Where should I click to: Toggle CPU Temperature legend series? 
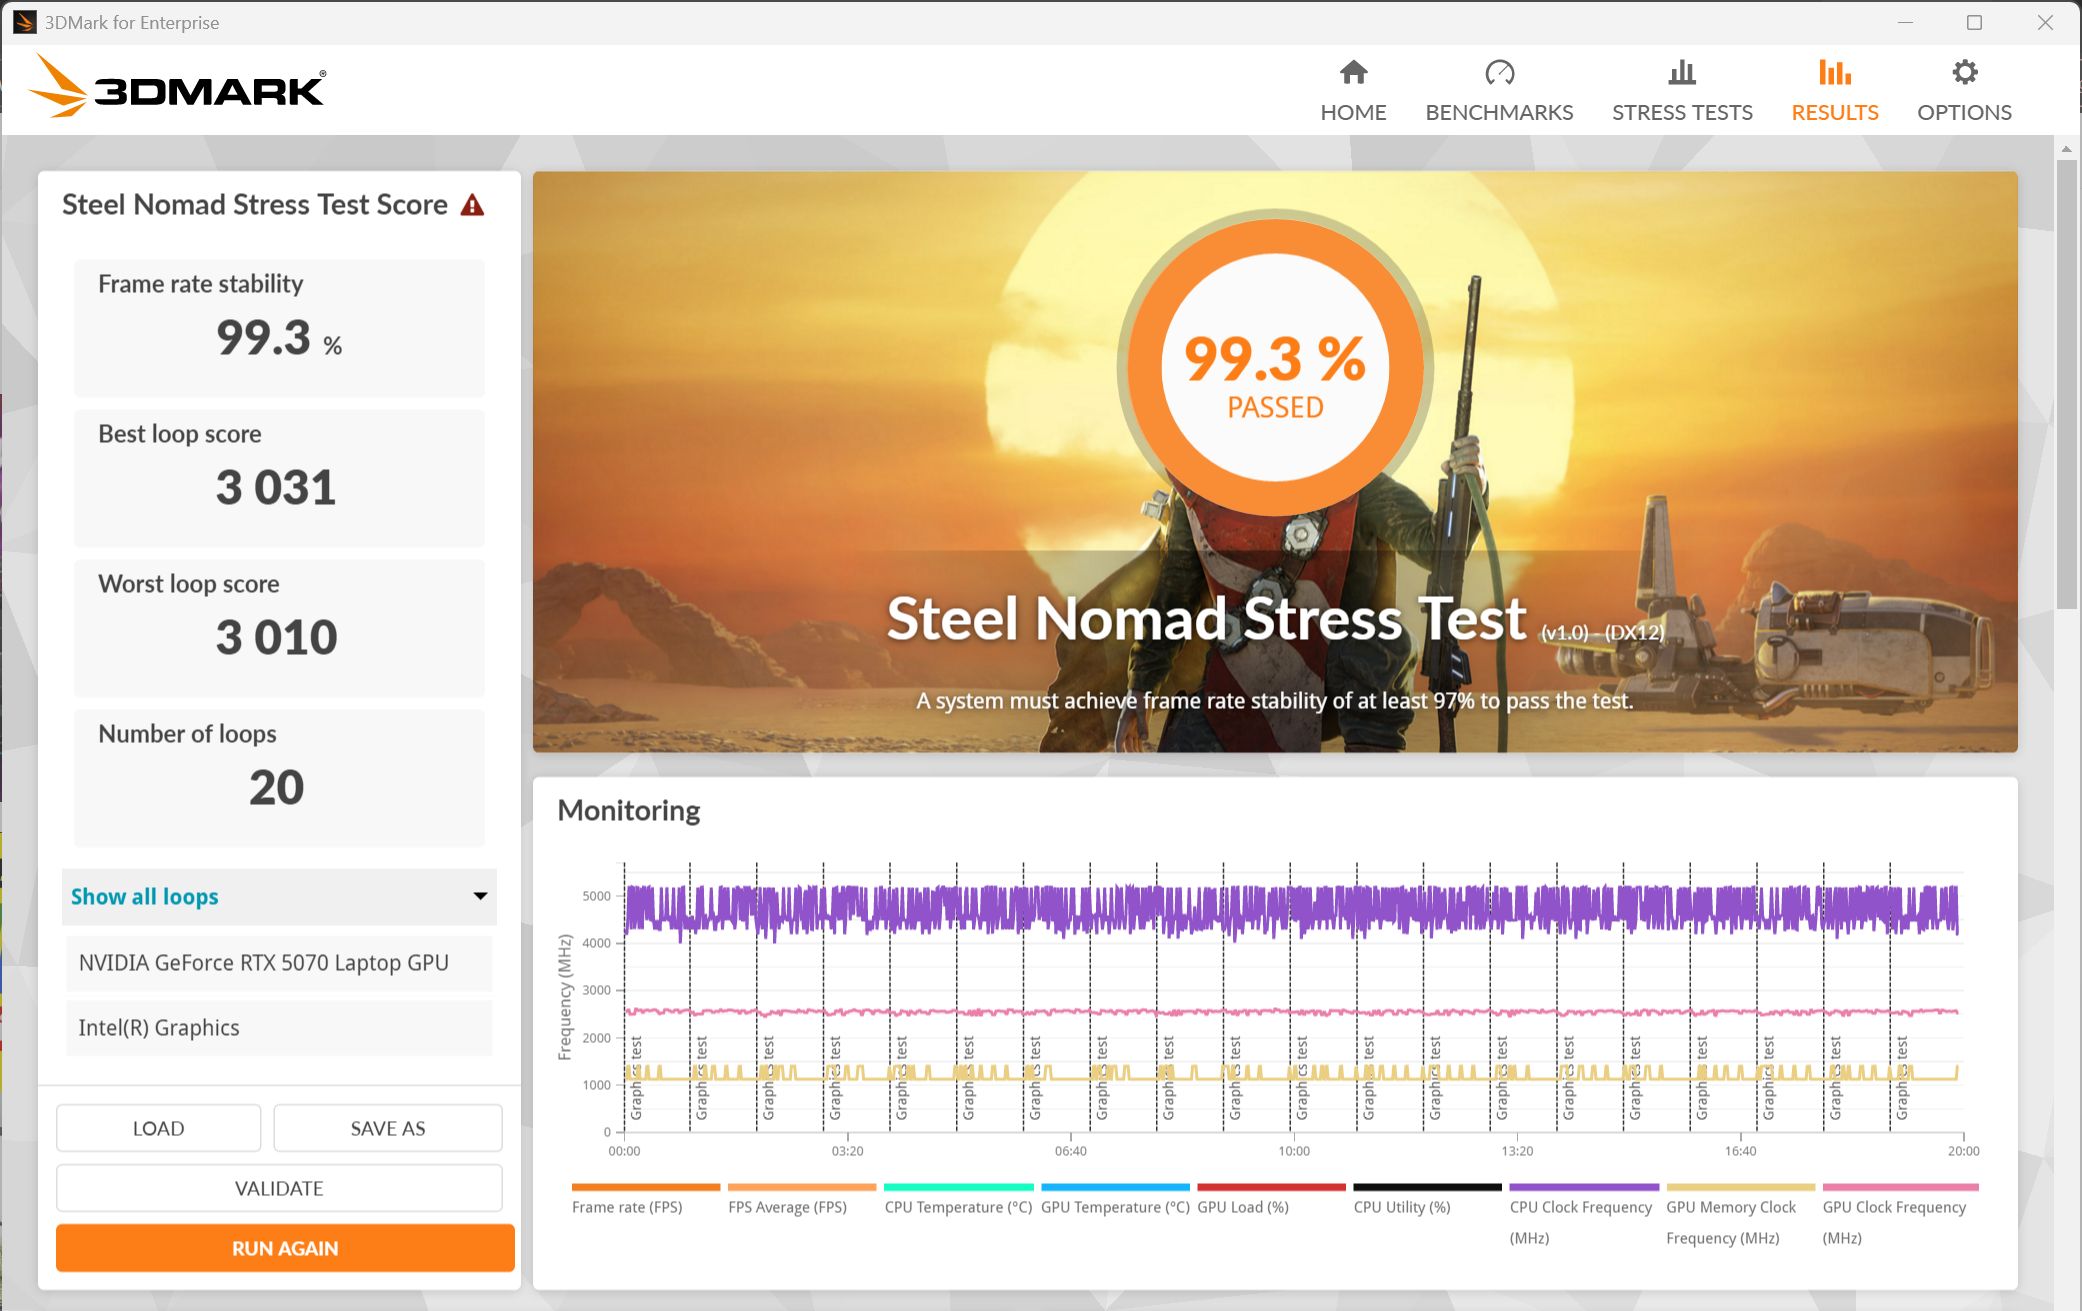(x=957, y=1207)
